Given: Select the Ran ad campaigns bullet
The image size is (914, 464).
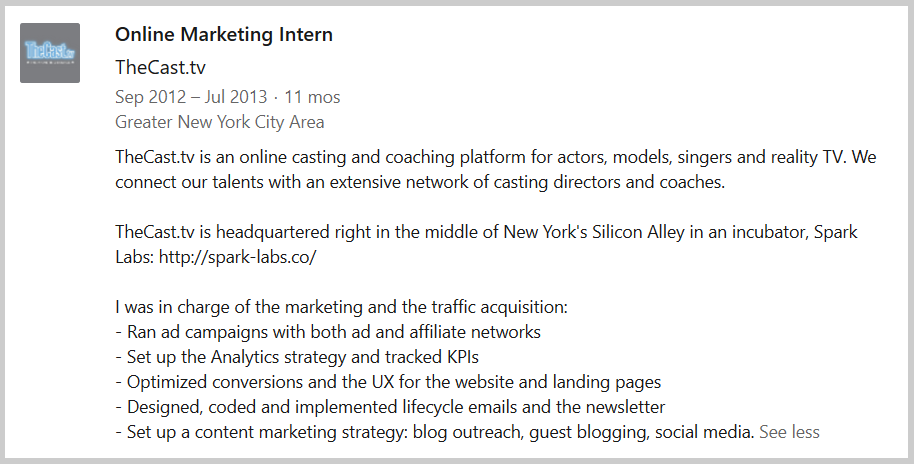Looking at the screenshot, I should [328, 332].
